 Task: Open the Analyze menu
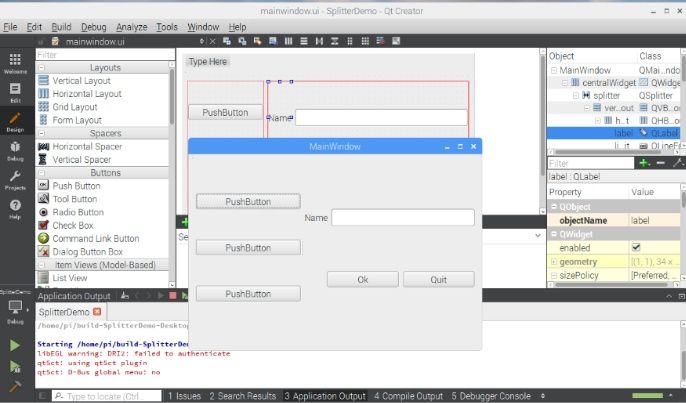(x=132, y=27)
